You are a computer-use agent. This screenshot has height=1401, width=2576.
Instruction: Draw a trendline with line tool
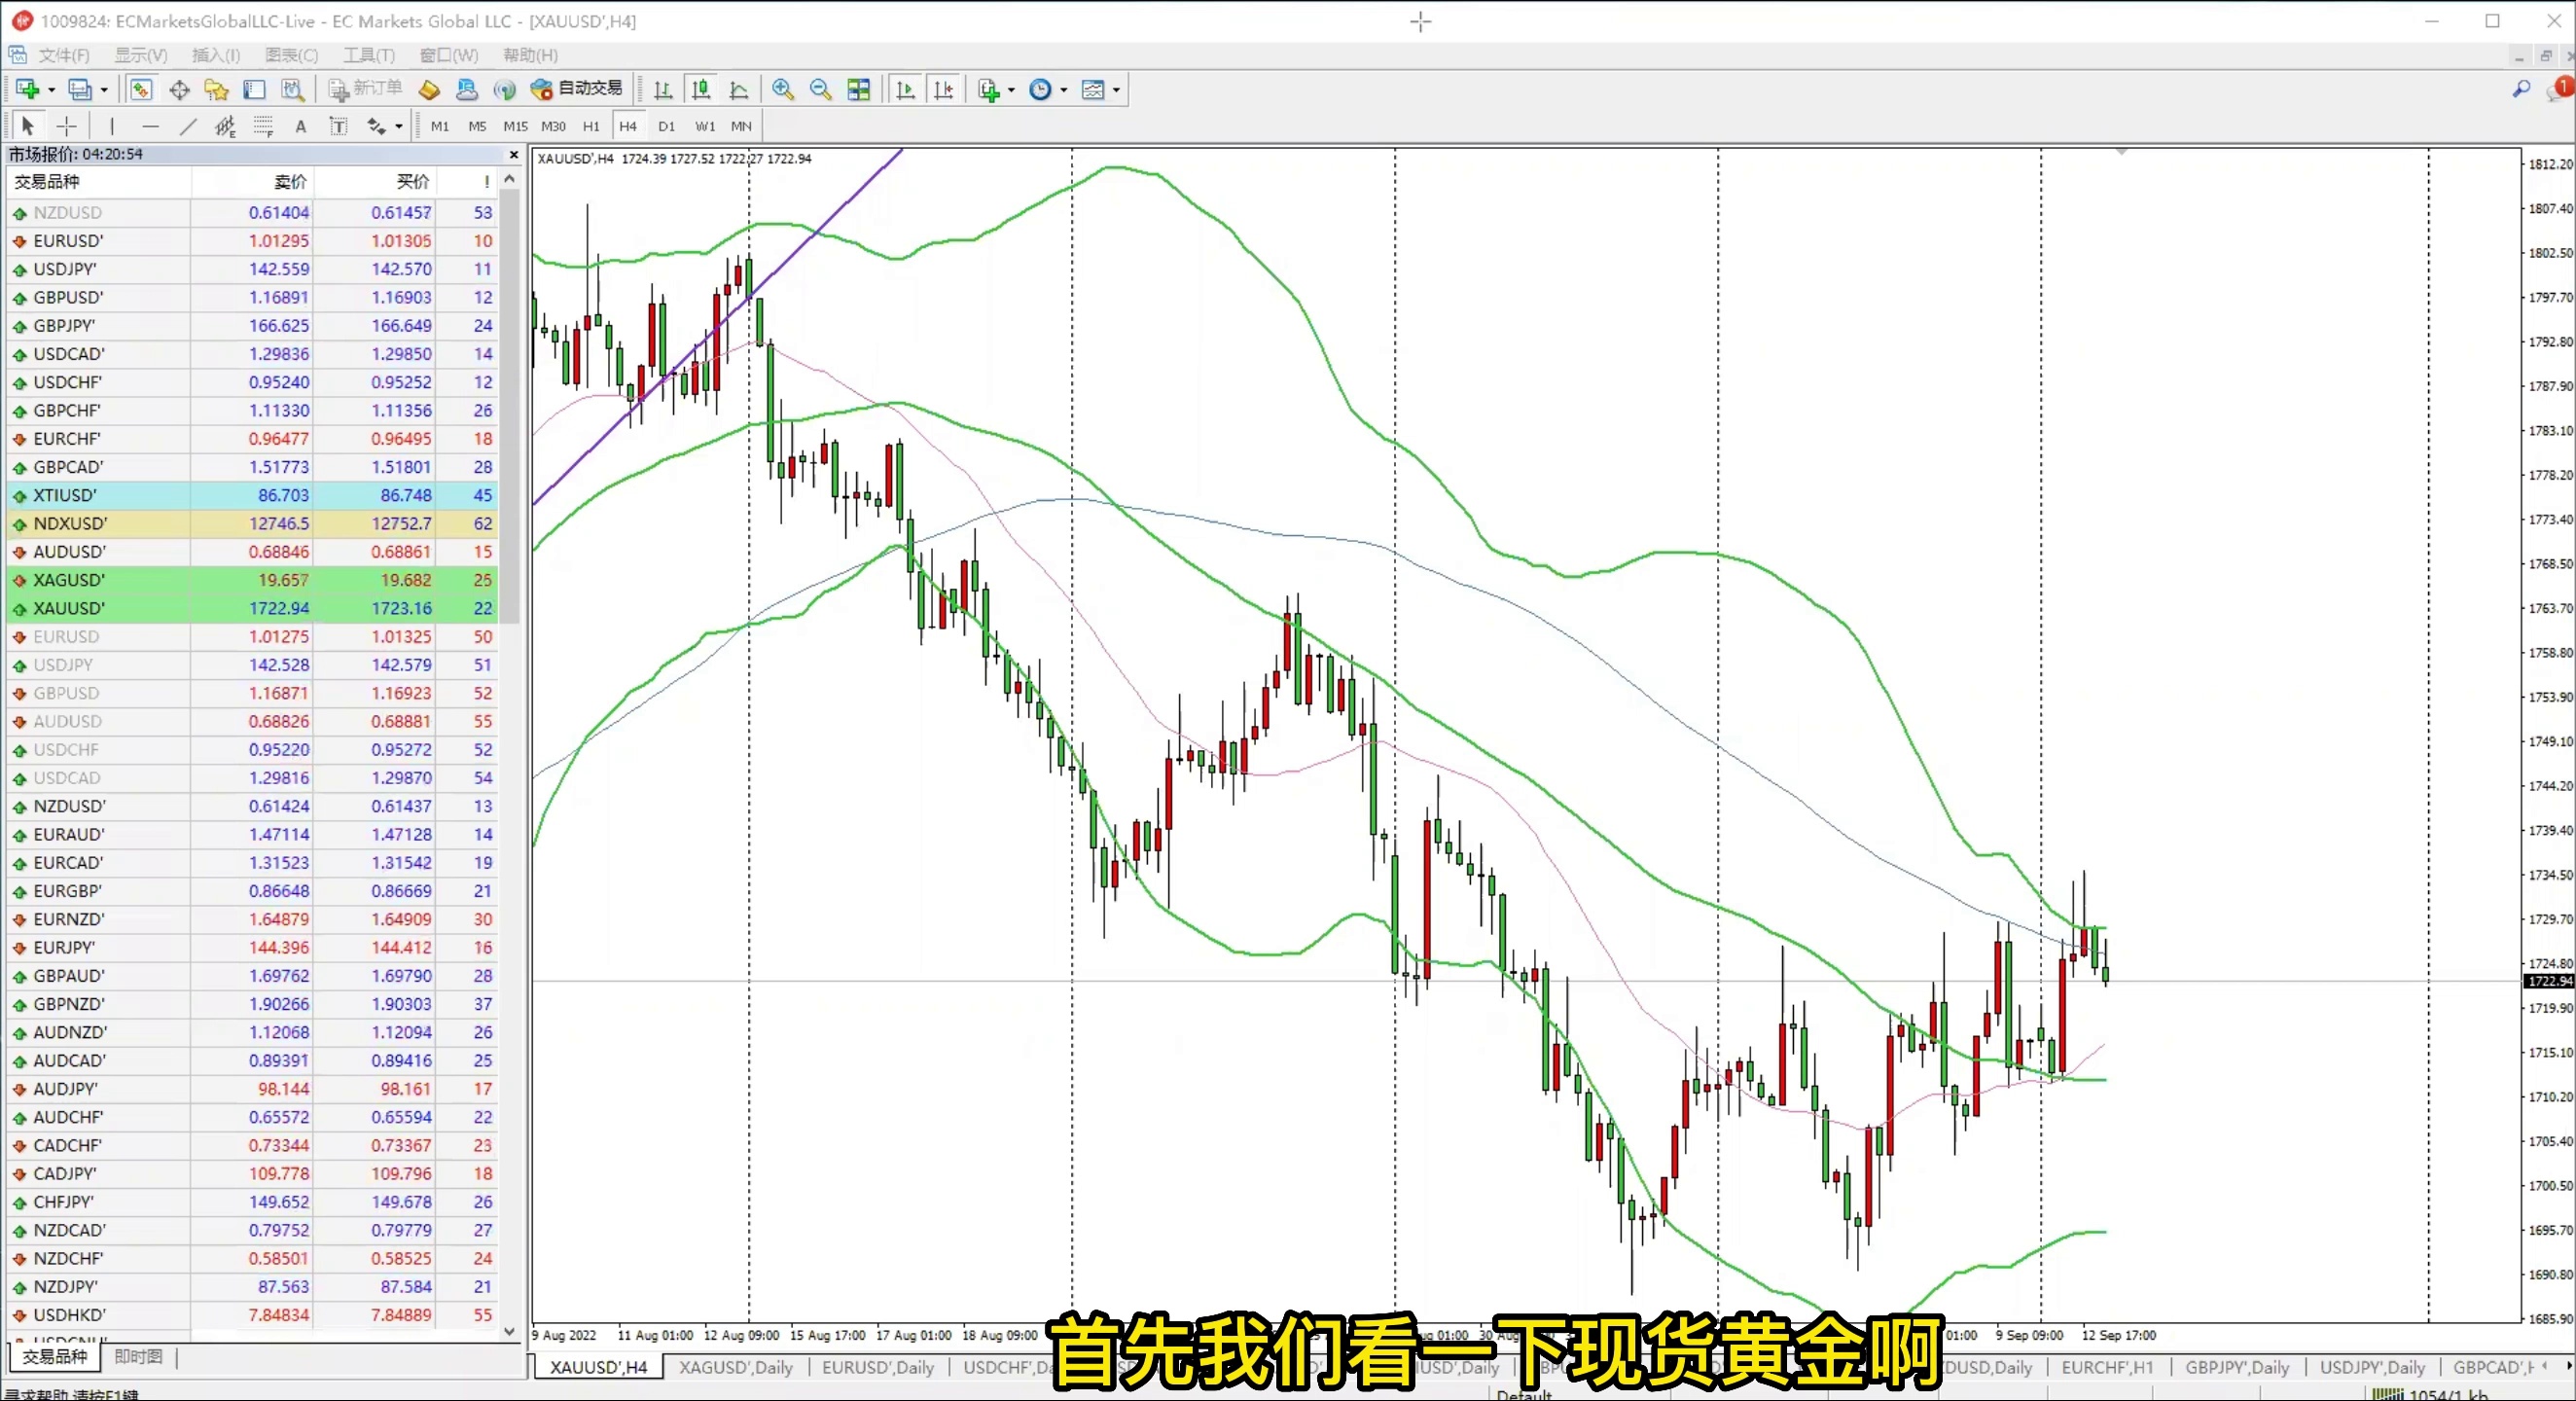(x=188, y=126)
